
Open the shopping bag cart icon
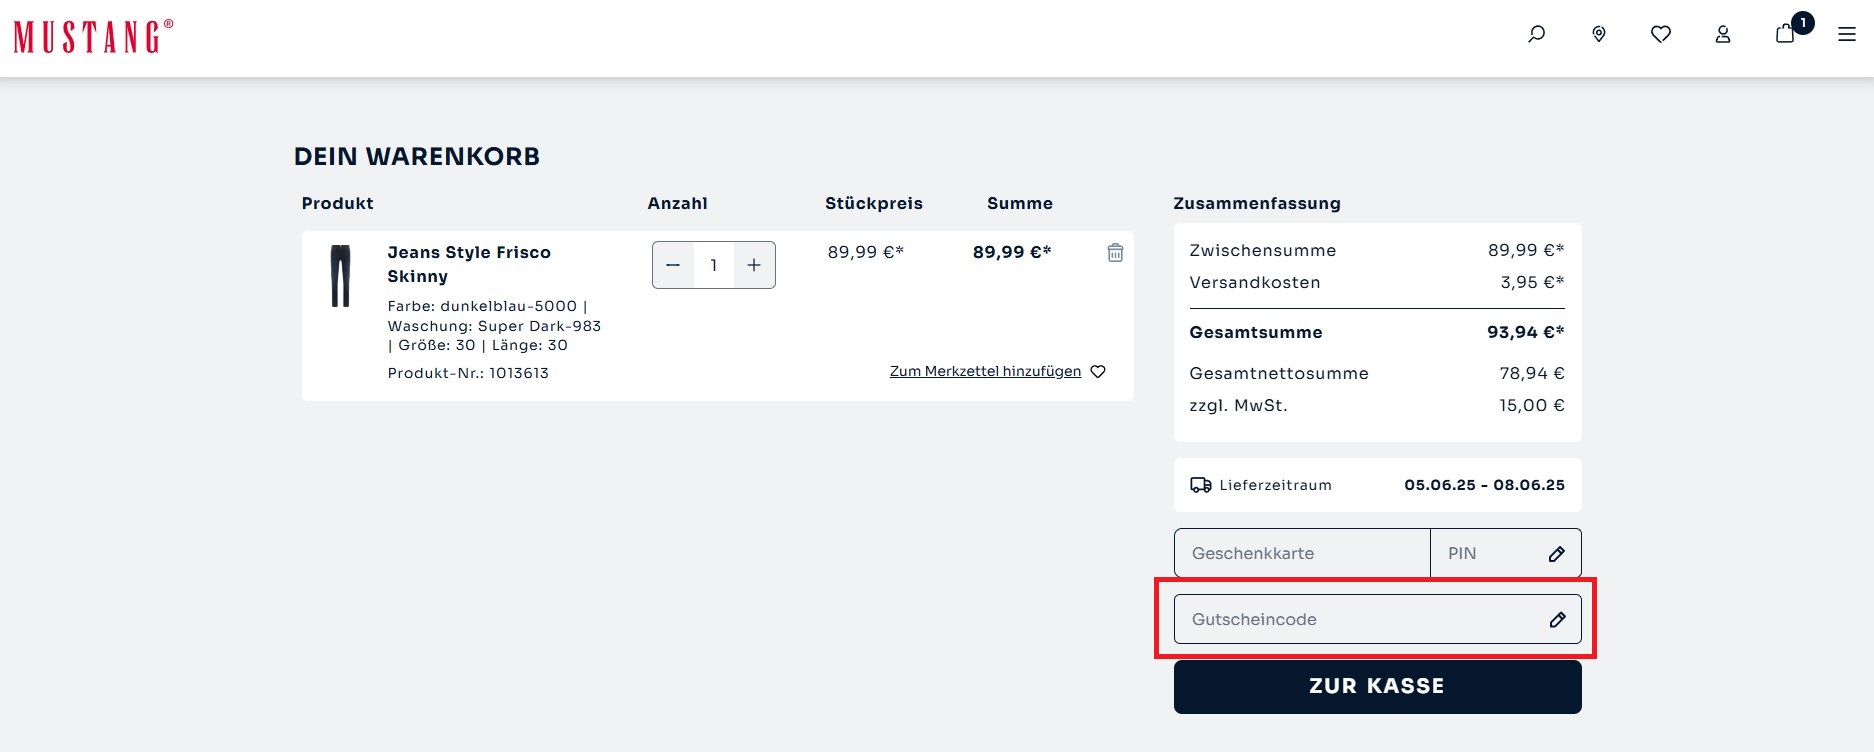(1785, 34)
